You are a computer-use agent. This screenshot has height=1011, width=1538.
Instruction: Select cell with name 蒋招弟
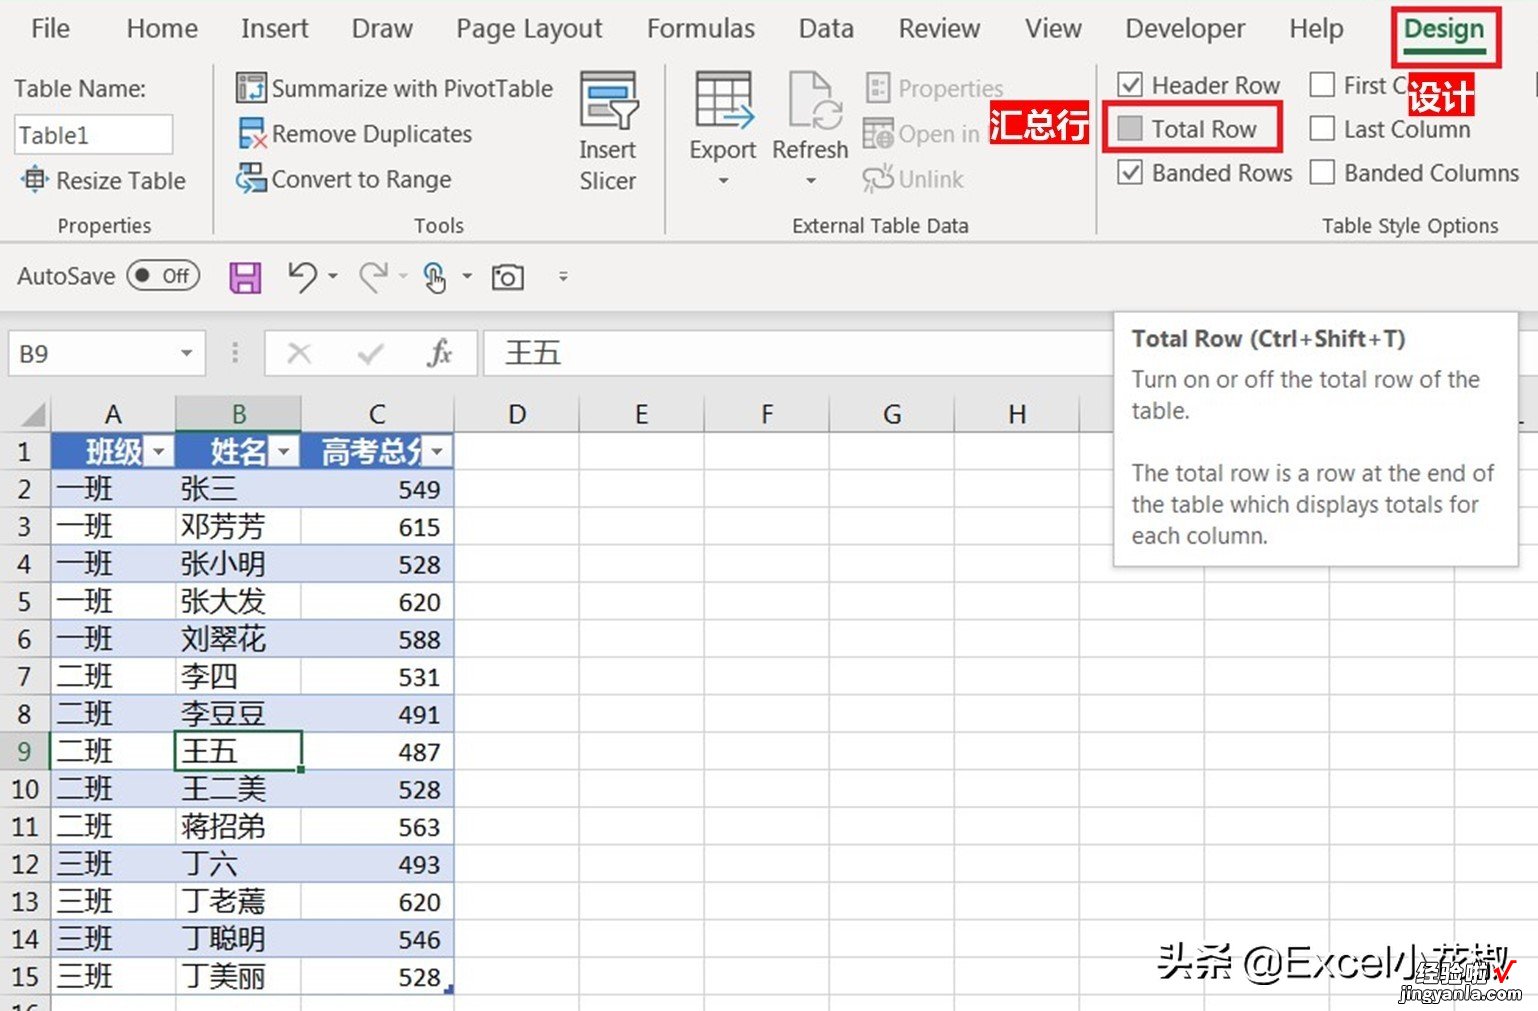click(238, 826)
